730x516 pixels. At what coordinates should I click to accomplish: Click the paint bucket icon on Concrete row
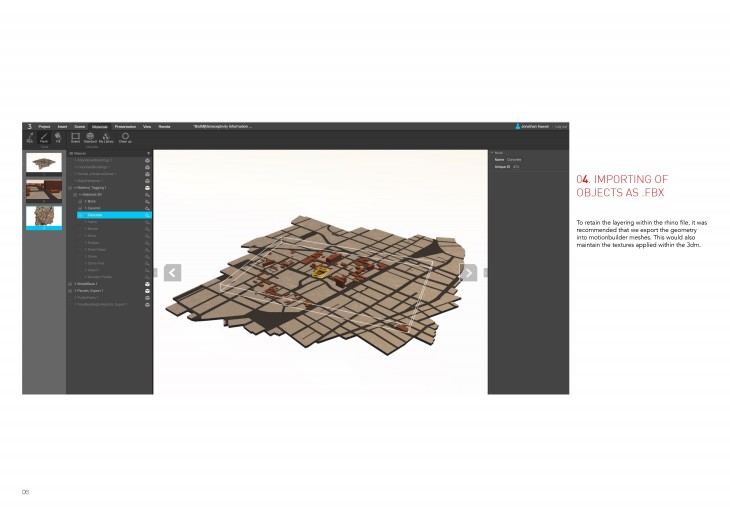[148, 215]
